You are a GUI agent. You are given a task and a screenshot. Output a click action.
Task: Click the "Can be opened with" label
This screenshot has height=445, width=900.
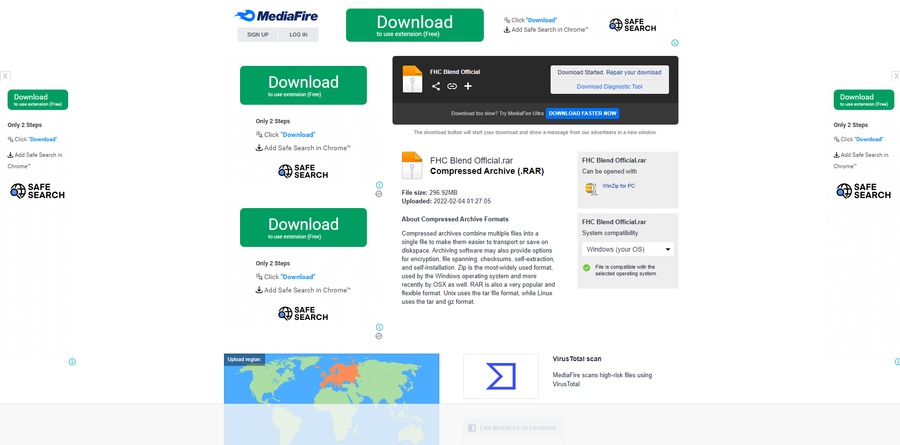[609, 172]
